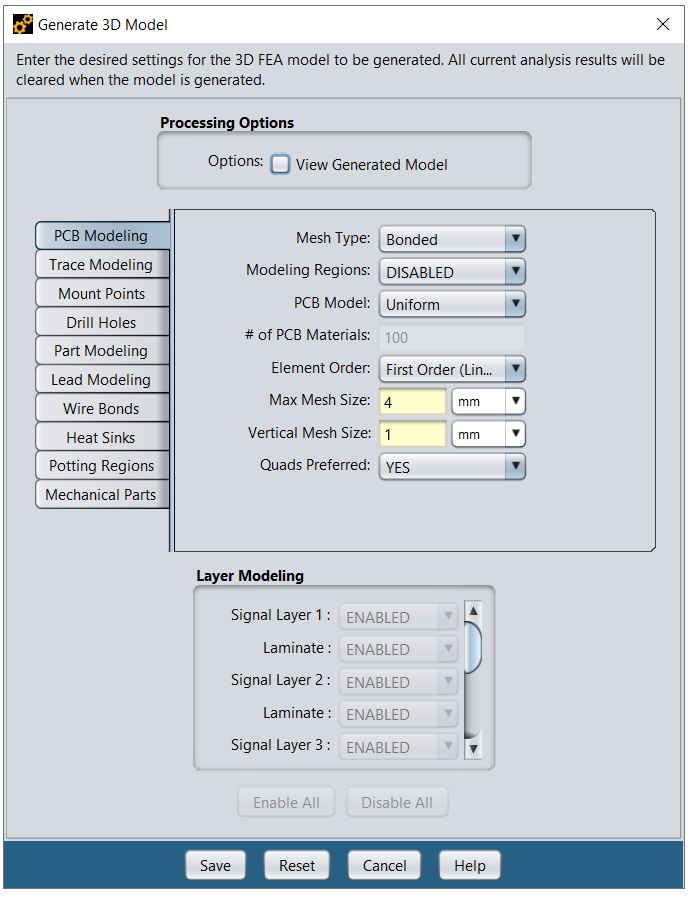Switch to the Heat Sinks tab
The width and height of the screenshot is (690, 899).
[102, 437]
